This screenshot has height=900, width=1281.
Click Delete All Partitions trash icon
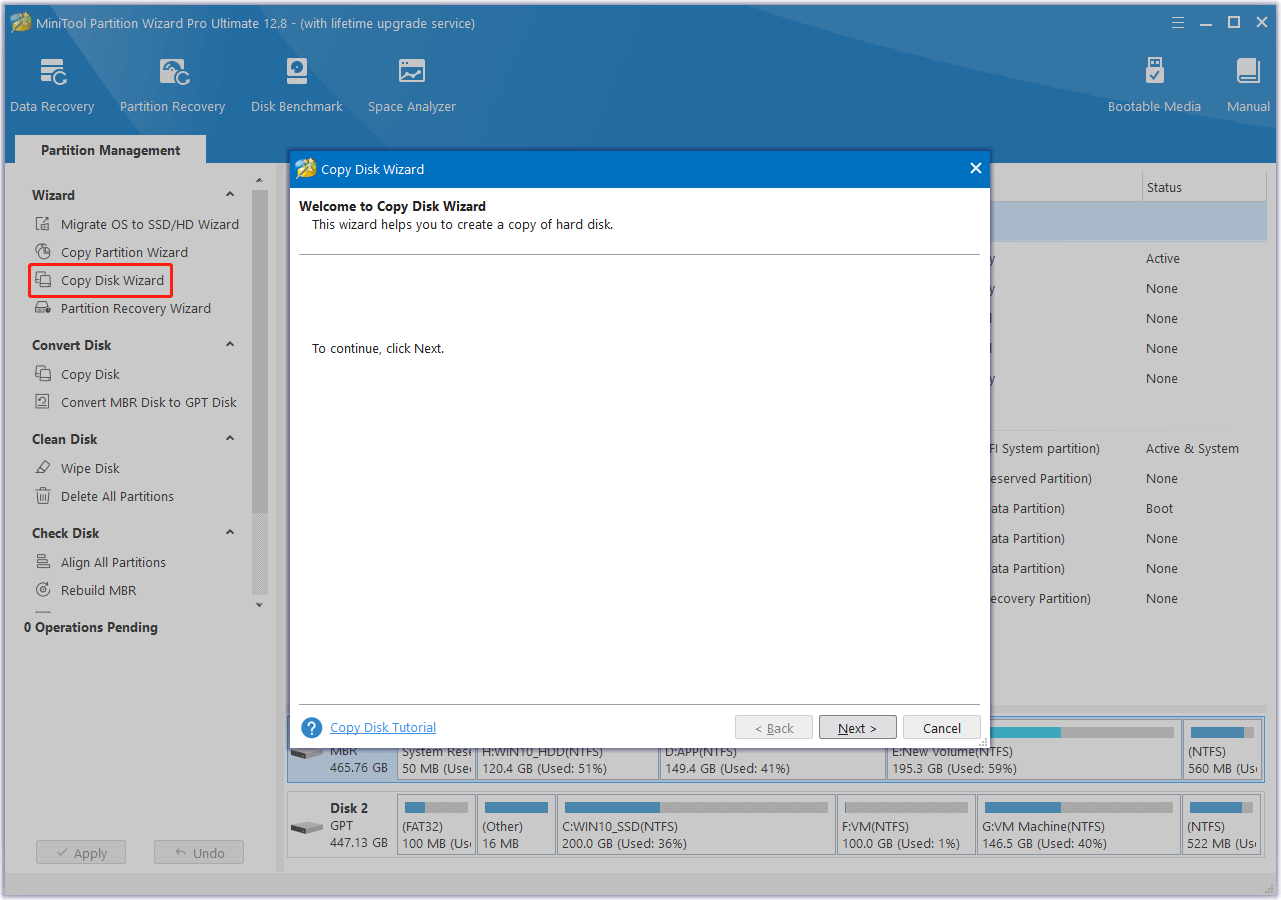pos(43,496)
